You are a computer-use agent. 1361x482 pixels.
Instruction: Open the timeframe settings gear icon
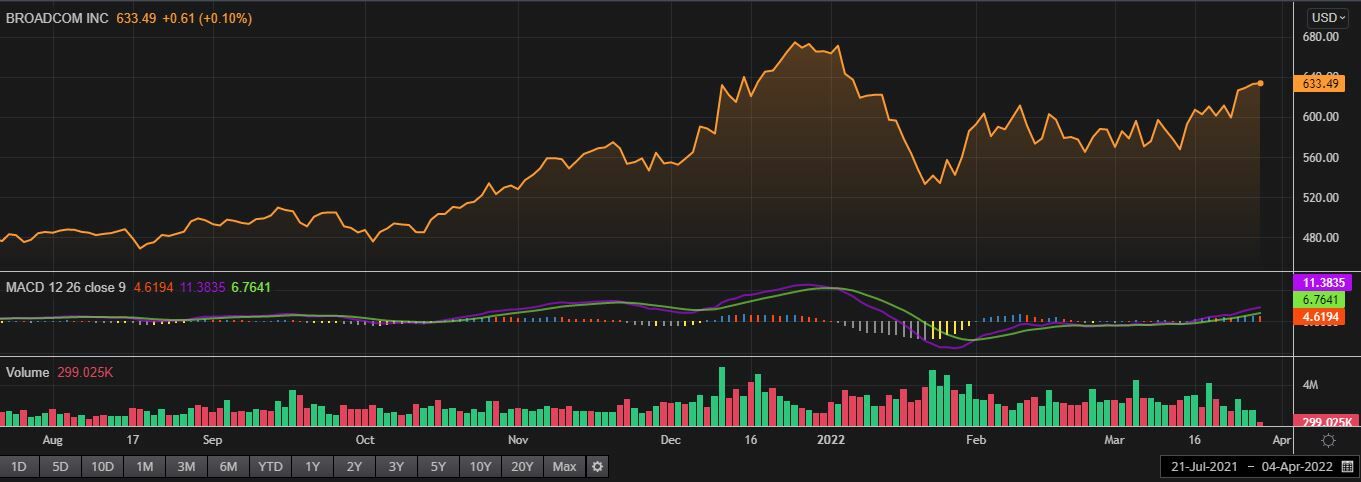pyautogui.click(x=597, y=466)
